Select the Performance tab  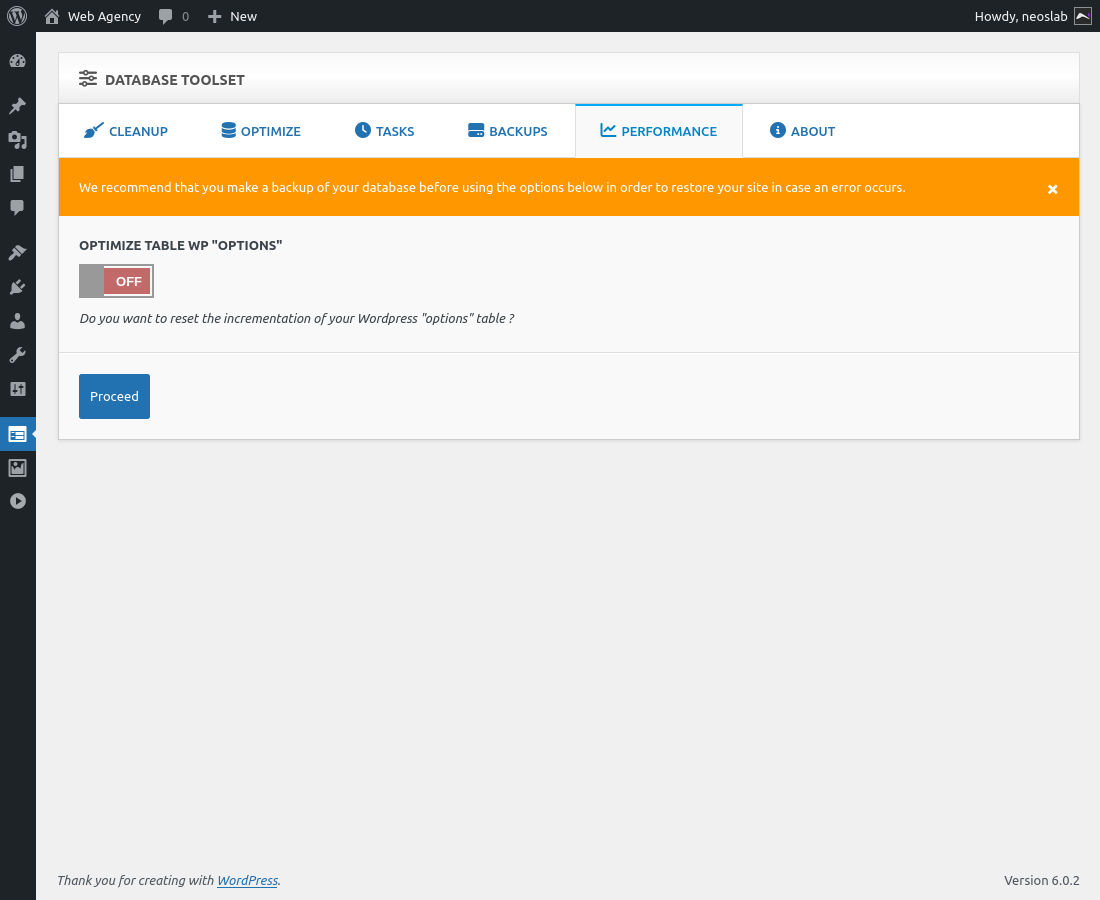(659, 131)
